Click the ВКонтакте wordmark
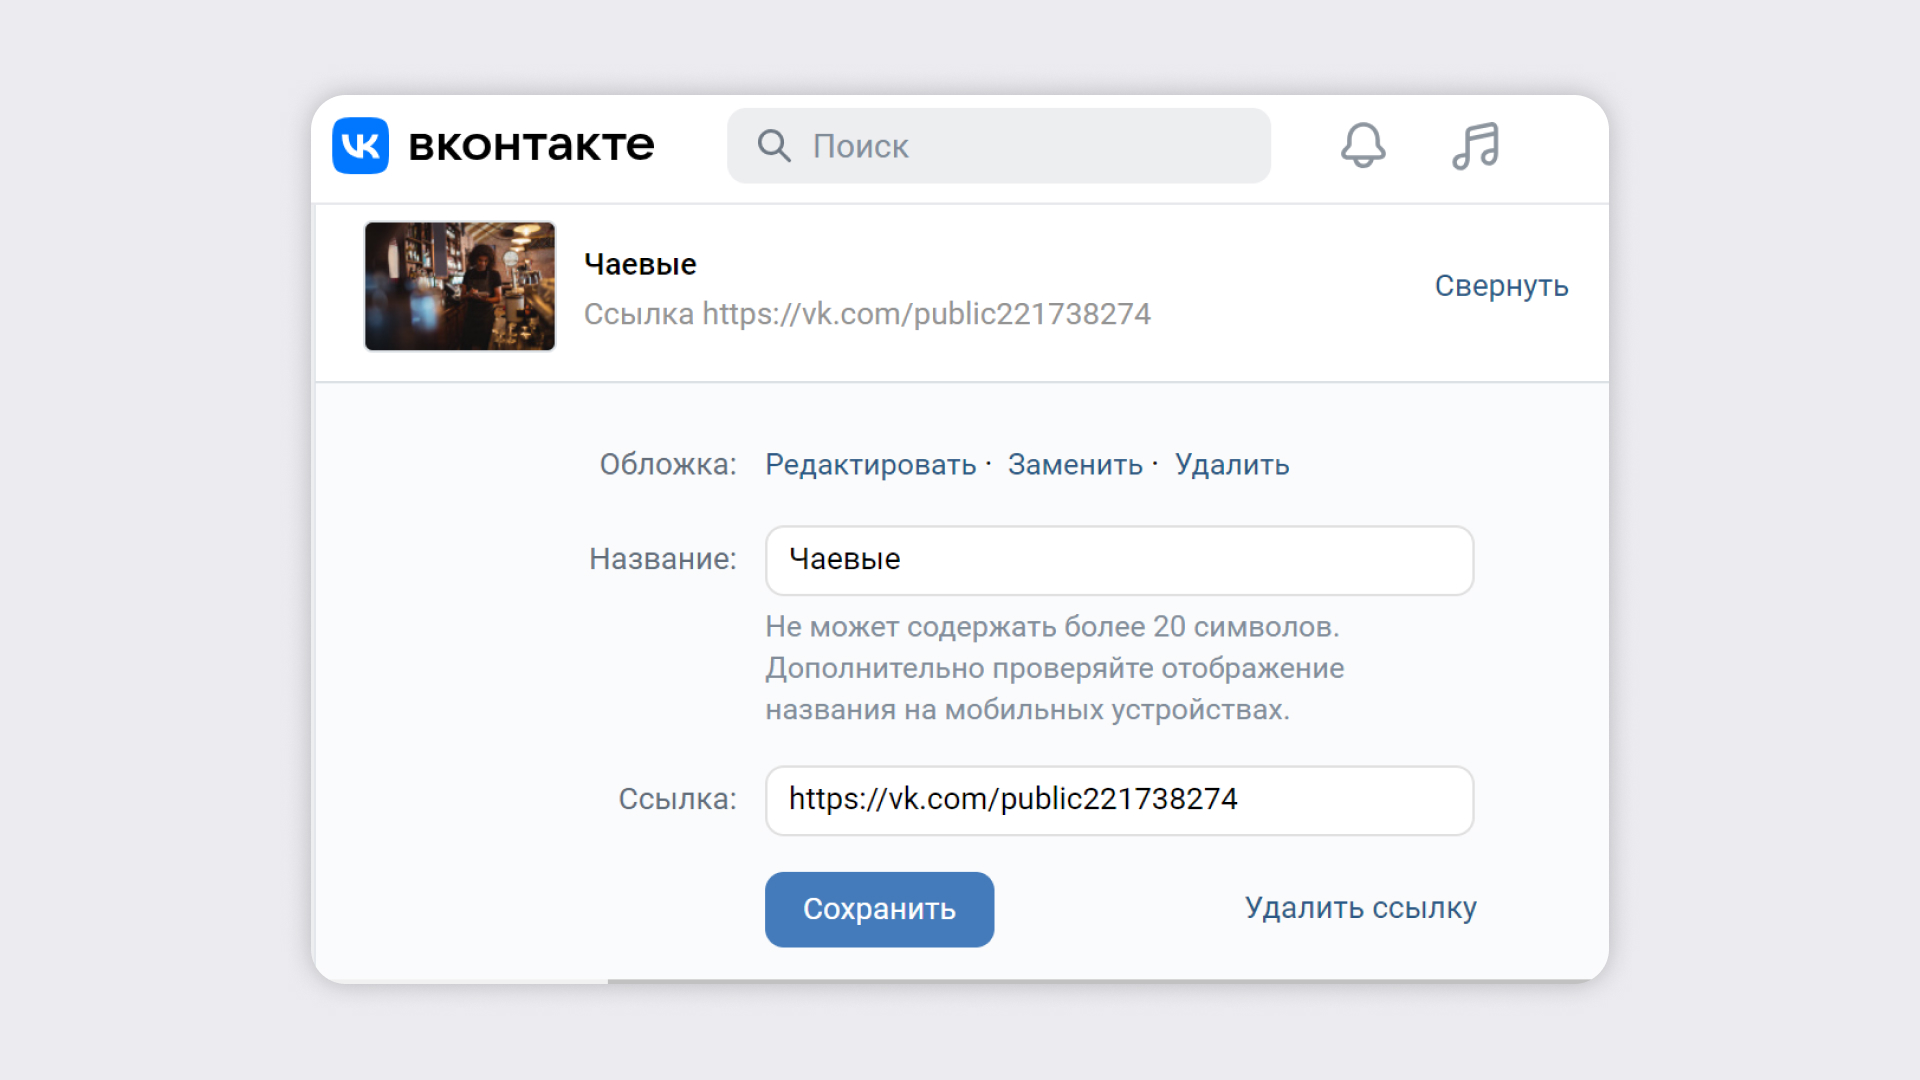Viewport: 1920px width, 1080px height. [x=531, y=146]
